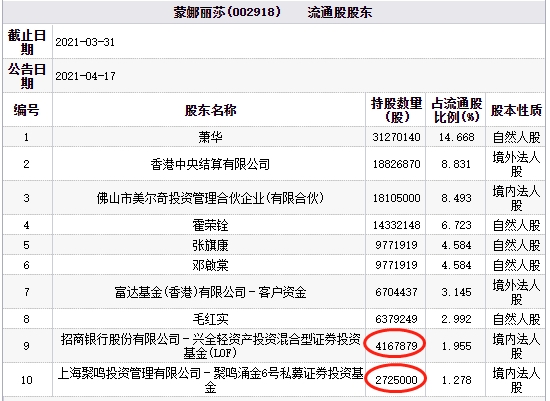This screenshot has height=401, width=550.
Task: Click 境外法人股 in 香港中央结算 row
Action: click(516, 164)
